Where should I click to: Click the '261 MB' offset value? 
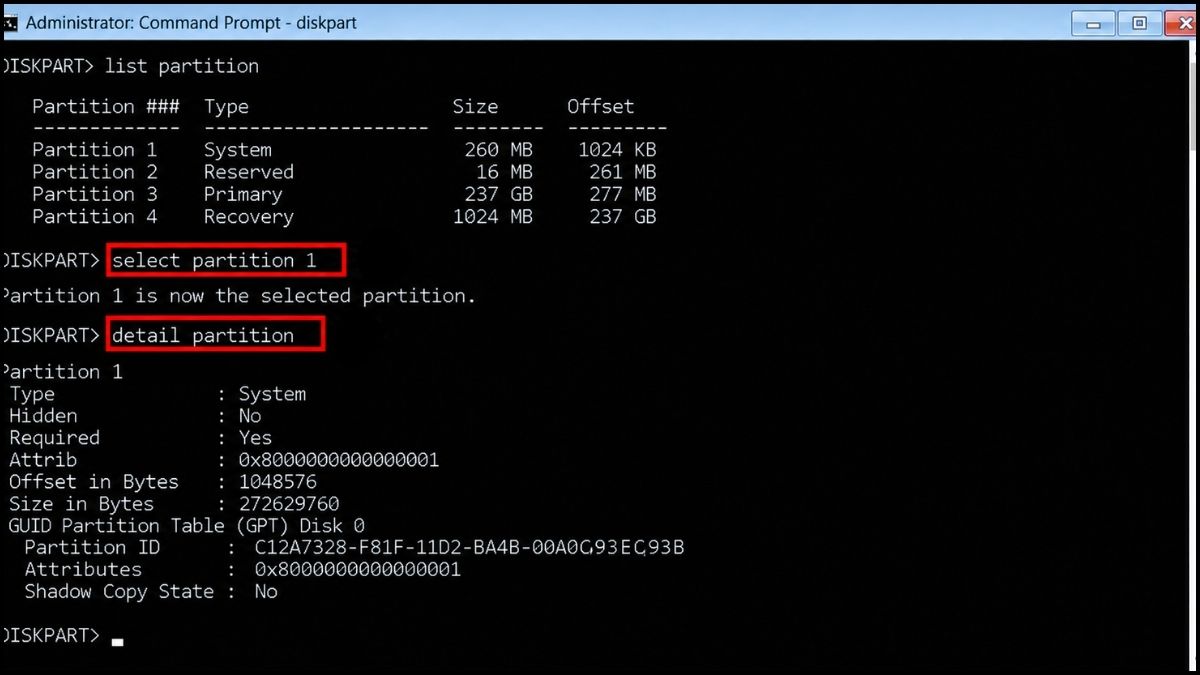coord(623,171)
